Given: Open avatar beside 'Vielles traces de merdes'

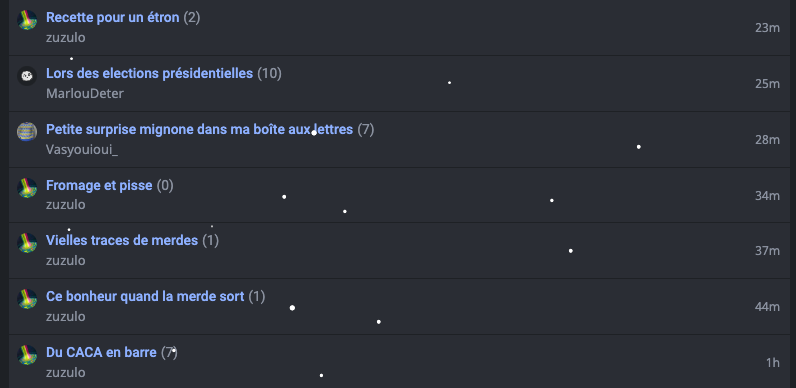Looking at the screenshot, I should coord(27,243).
